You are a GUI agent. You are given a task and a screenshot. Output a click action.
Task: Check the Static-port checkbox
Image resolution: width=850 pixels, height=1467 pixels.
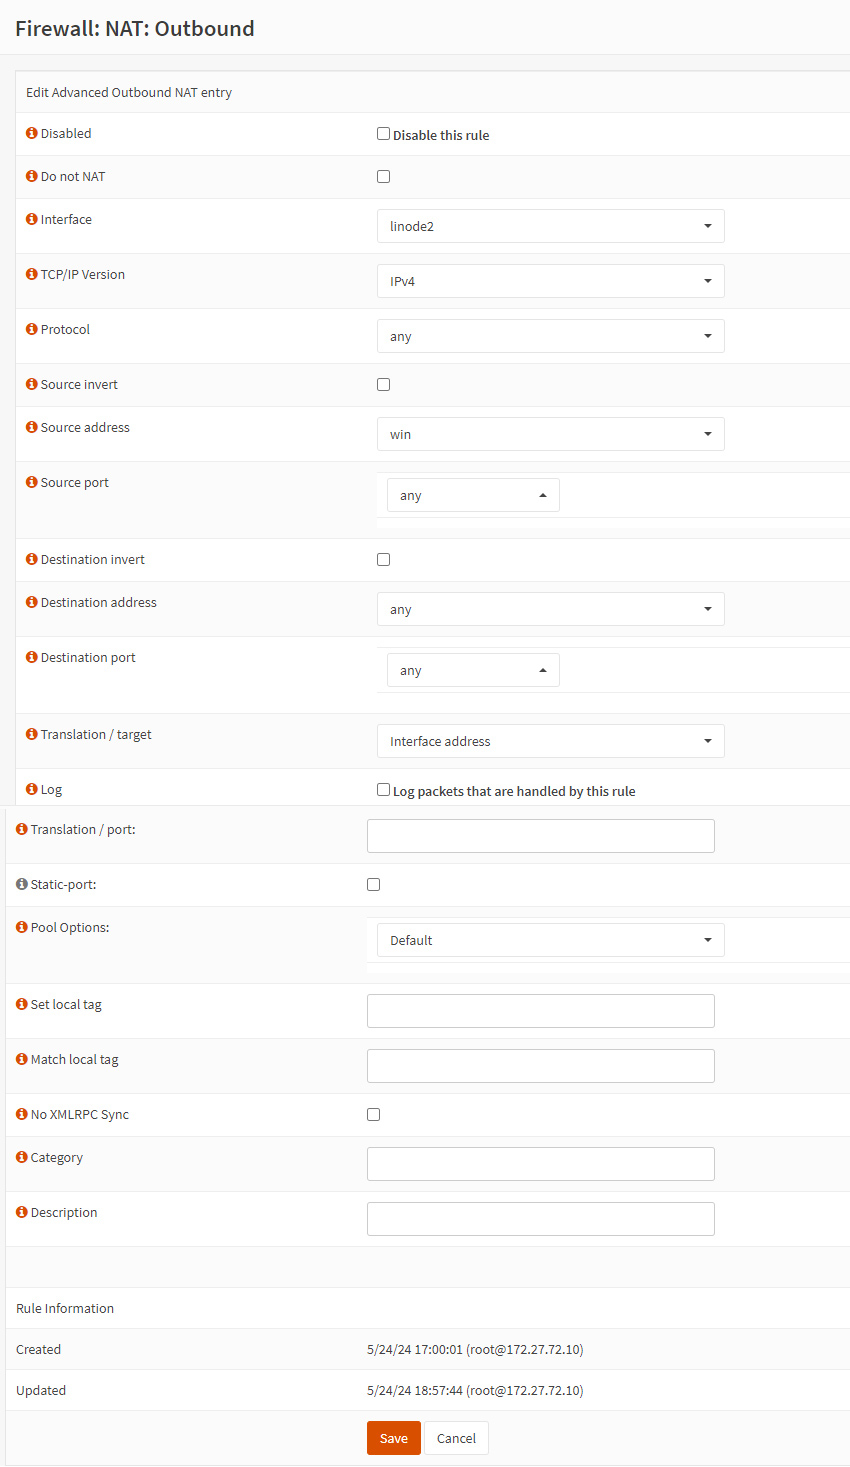pos(373,884)
